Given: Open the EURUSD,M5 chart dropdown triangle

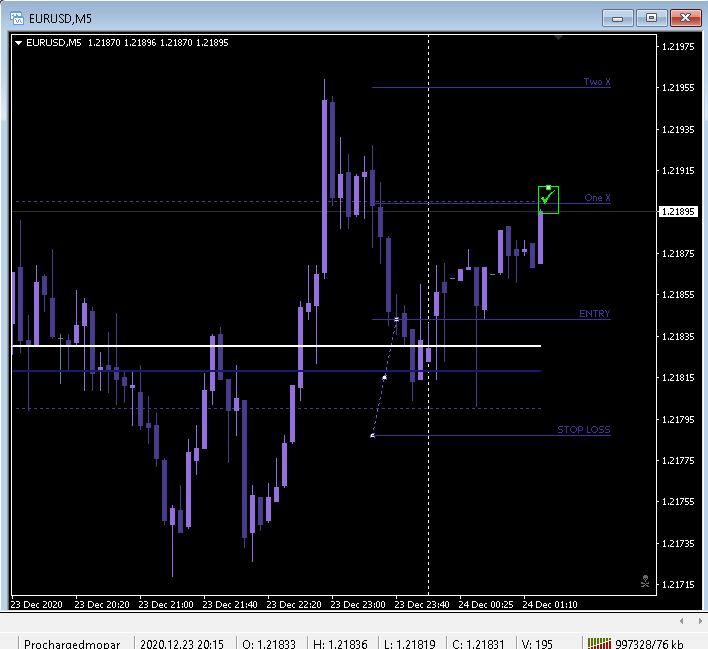Looking at the screenshot, I should (19, 43).
